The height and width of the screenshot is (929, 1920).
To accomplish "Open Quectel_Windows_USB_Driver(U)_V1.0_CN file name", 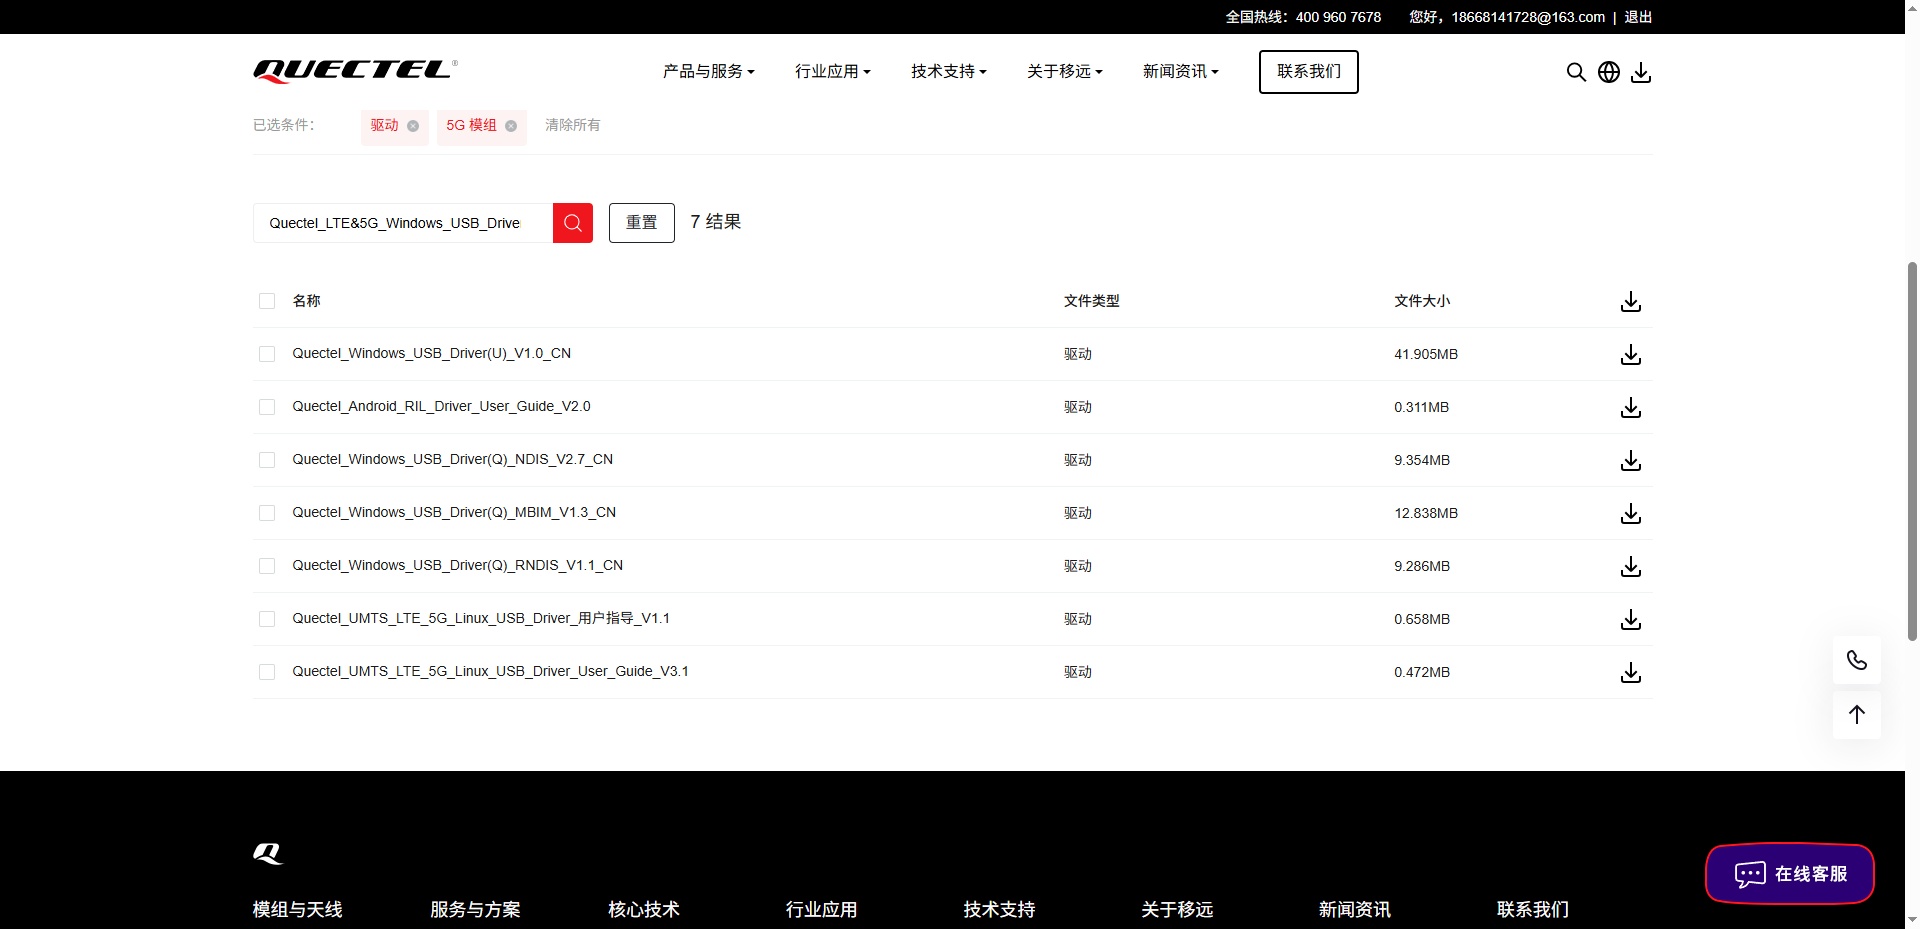I will 431,353.
